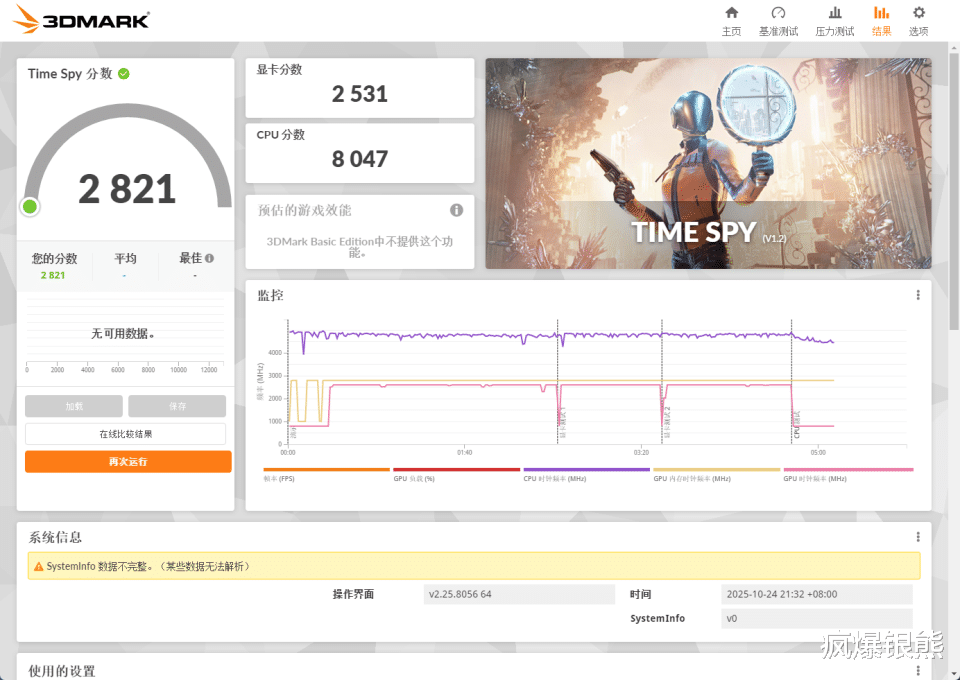Click info icon next to 最佳

click(209, 258)
